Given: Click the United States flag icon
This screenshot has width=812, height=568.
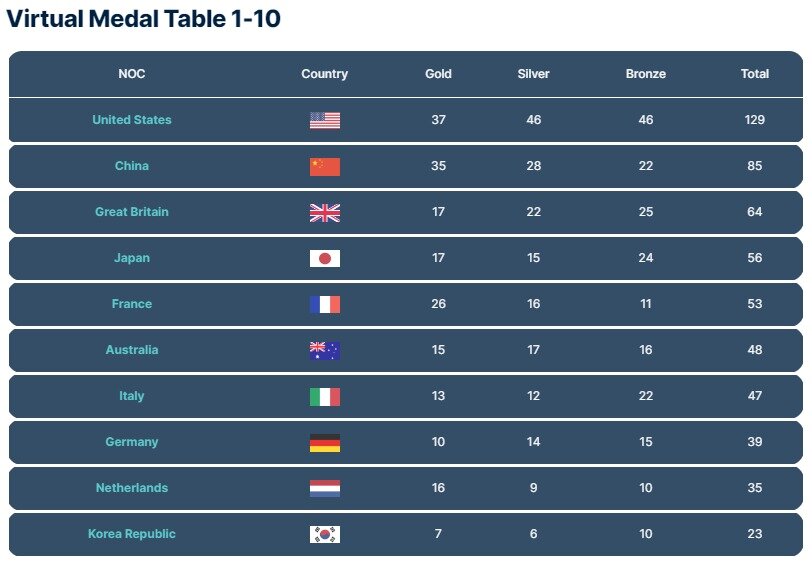Looking at the screenshot, I should point(324,120).
